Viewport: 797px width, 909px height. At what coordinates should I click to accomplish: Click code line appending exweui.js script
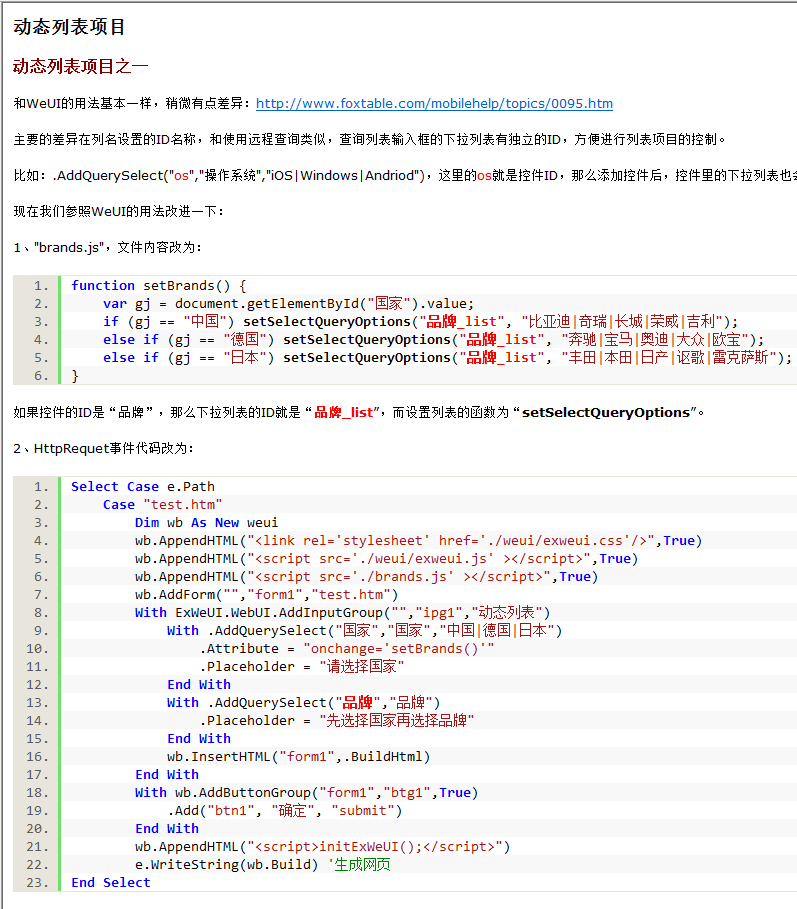click(387, 558)
